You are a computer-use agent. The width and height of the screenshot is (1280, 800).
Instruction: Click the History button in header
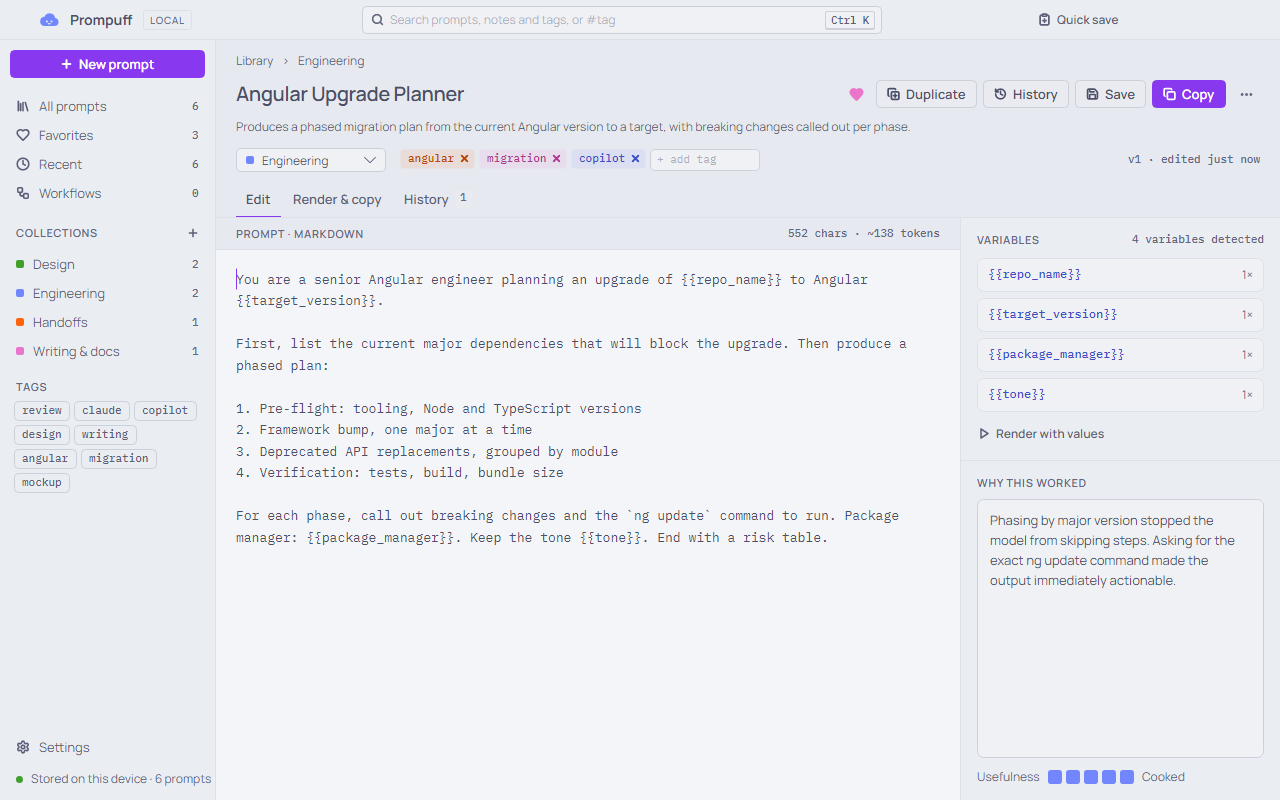1026,94
